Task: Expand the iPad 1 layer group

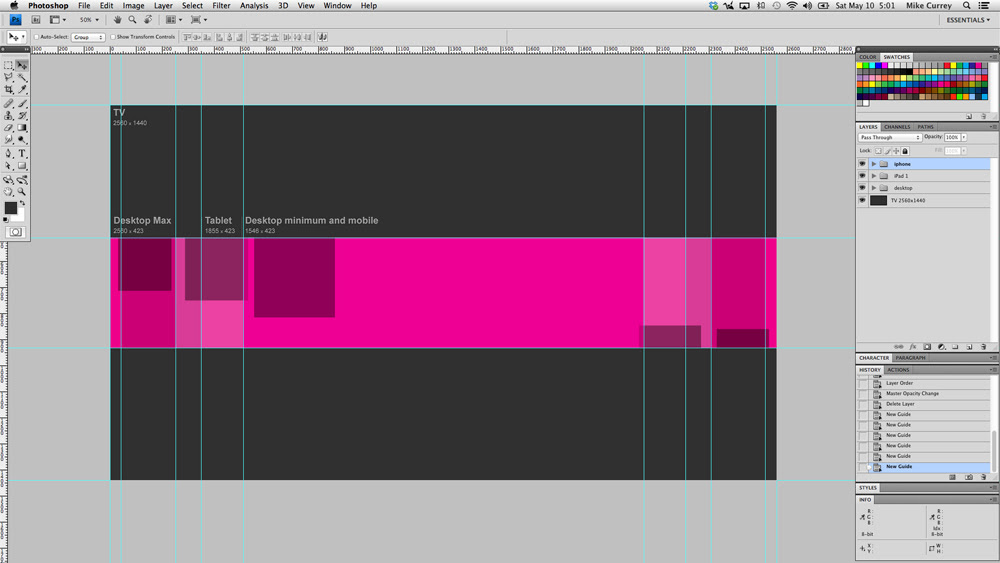Action: click(874, 176)
